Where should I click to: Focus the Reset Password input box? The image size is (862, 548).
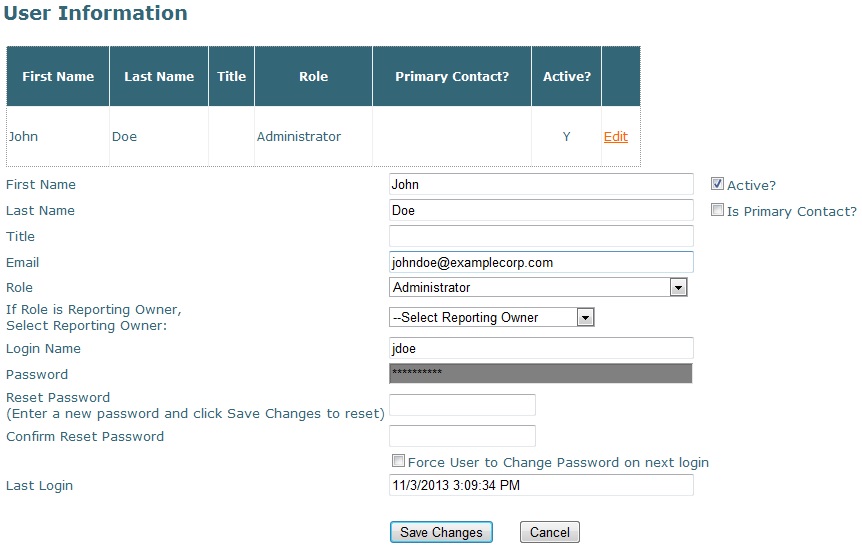click(x=462, y=405)
